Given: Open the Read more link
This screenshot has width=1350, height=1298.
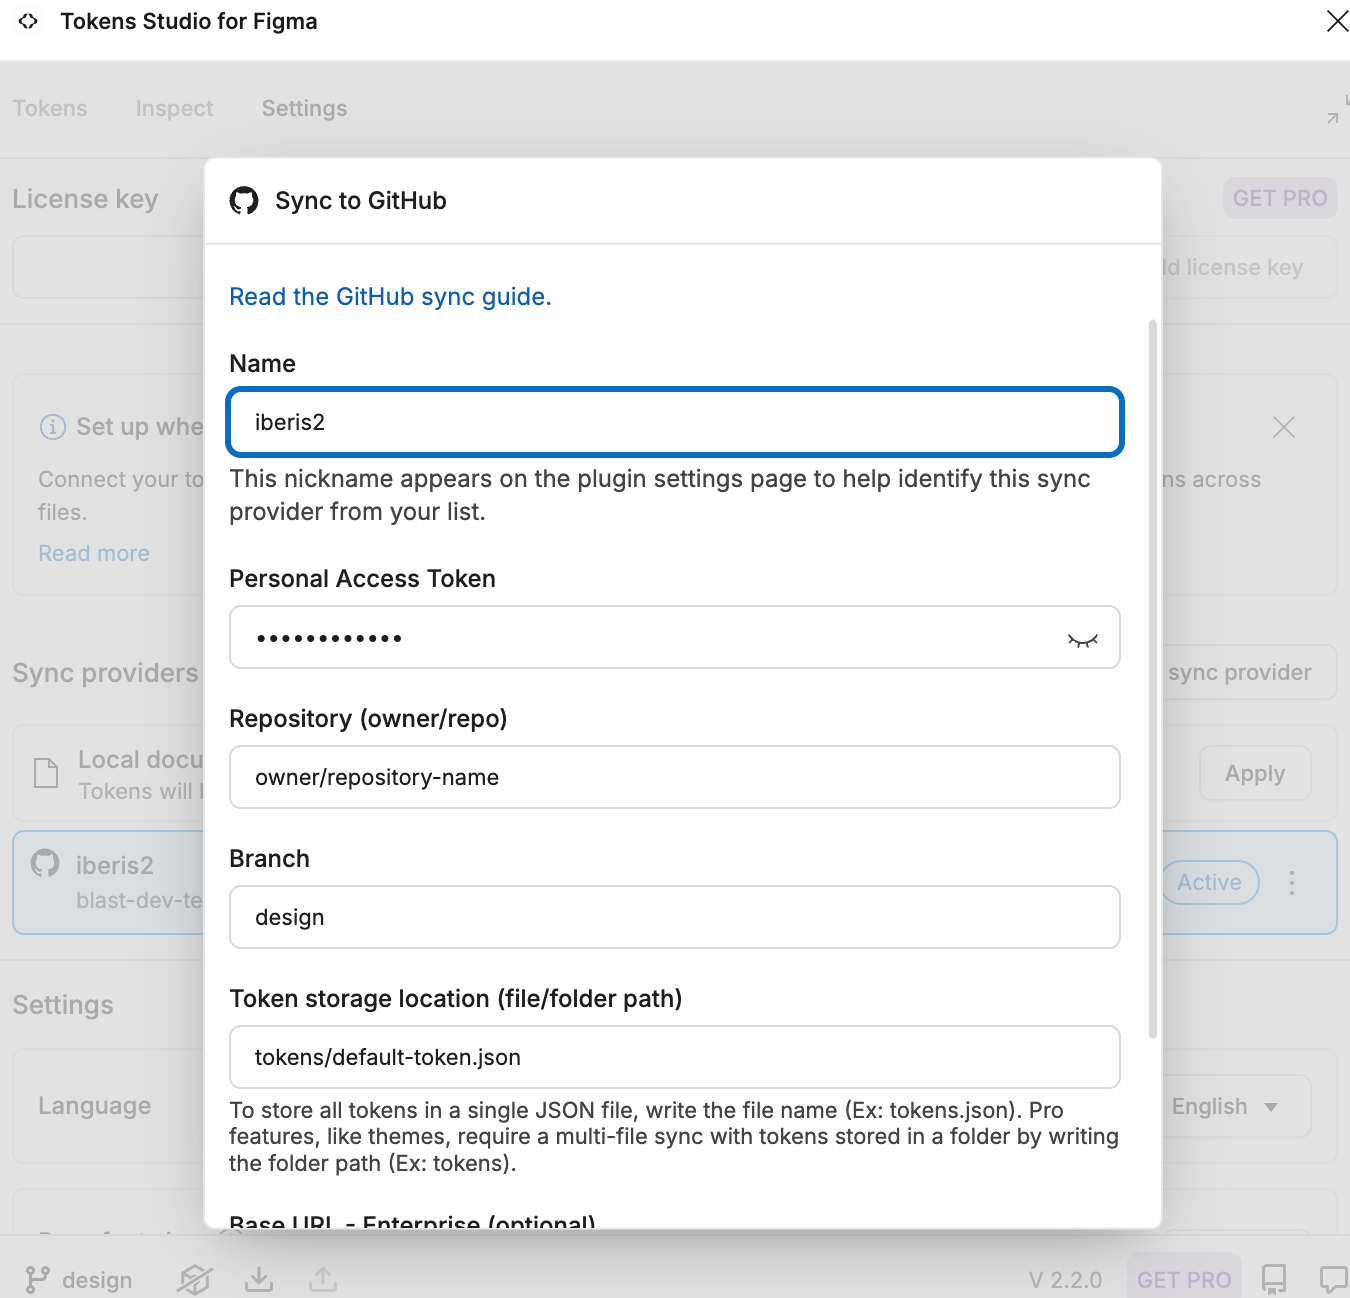Looking at the screenshot, I should tap(94, 553).
